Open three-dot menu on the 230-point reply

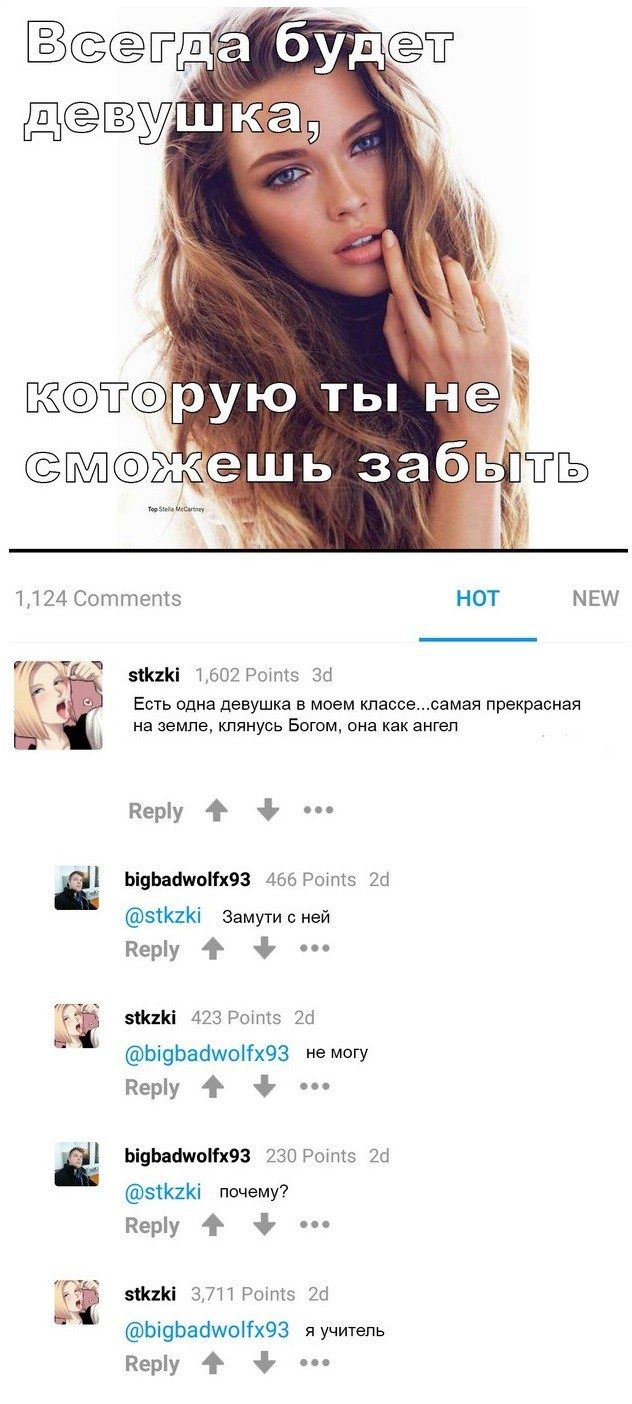click(314, 1225)
